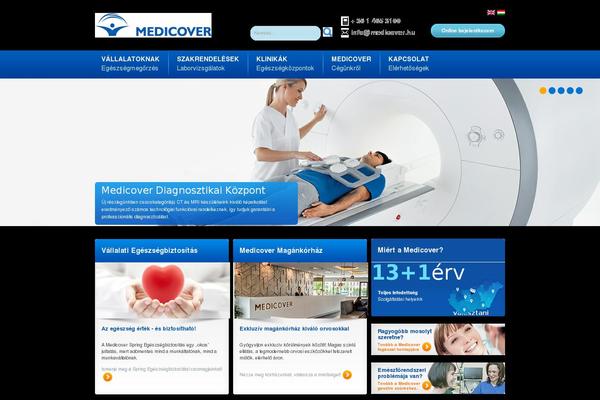This screenshot has height=400, width=600.
Task: Select the fourth slider dot
Action: click(570, 91)
